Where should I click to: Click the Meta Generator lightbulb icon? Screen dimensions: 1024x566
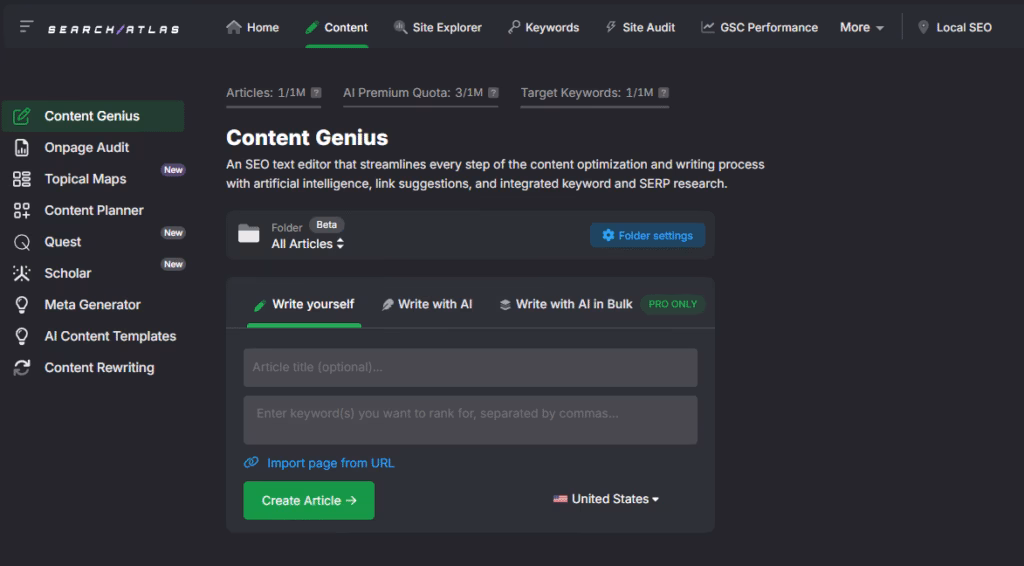pos(22,305)
